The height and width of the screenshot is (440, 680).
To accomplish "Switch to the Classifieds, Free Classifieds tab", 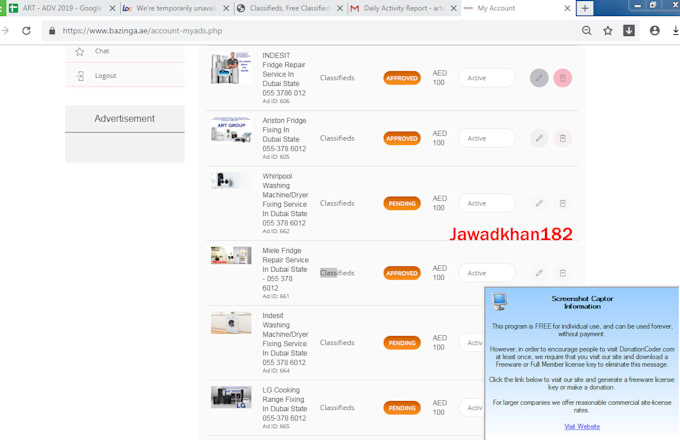I will pyautogui.click(x=289, y=8).
